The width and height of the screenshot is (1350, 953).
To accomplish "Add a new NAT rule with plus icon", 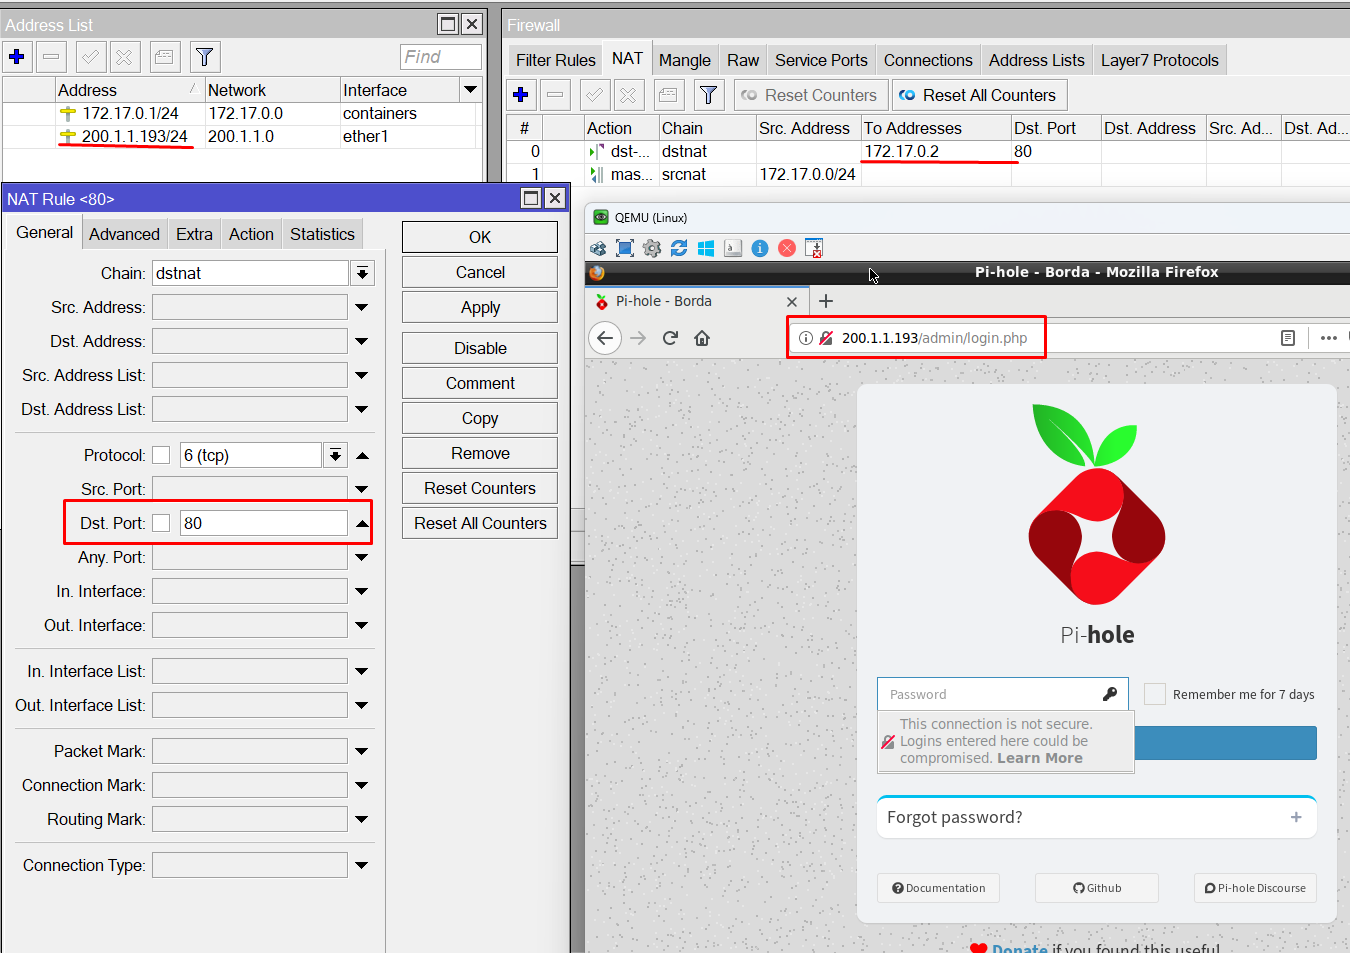I will click(521, 95).
